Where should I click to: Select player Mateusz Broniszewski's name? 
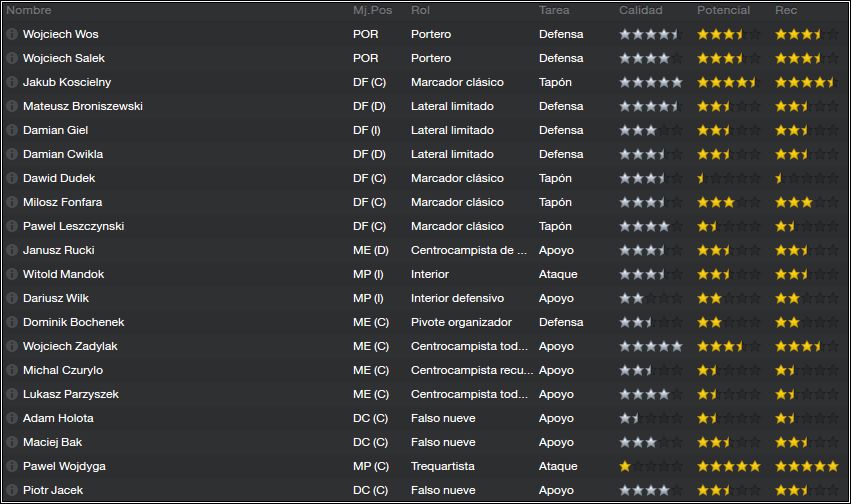(82, 106)
